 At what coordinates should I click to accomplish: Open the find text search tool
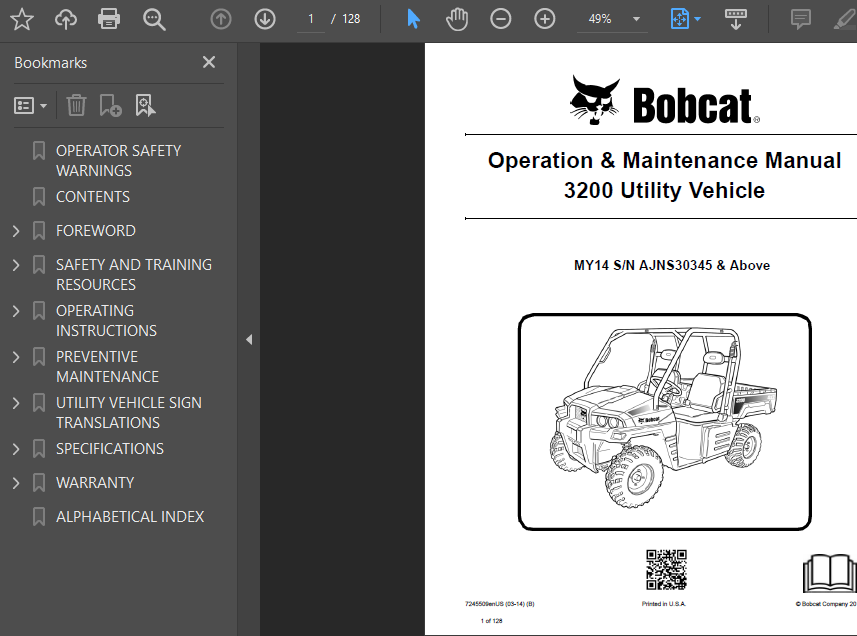154,20
